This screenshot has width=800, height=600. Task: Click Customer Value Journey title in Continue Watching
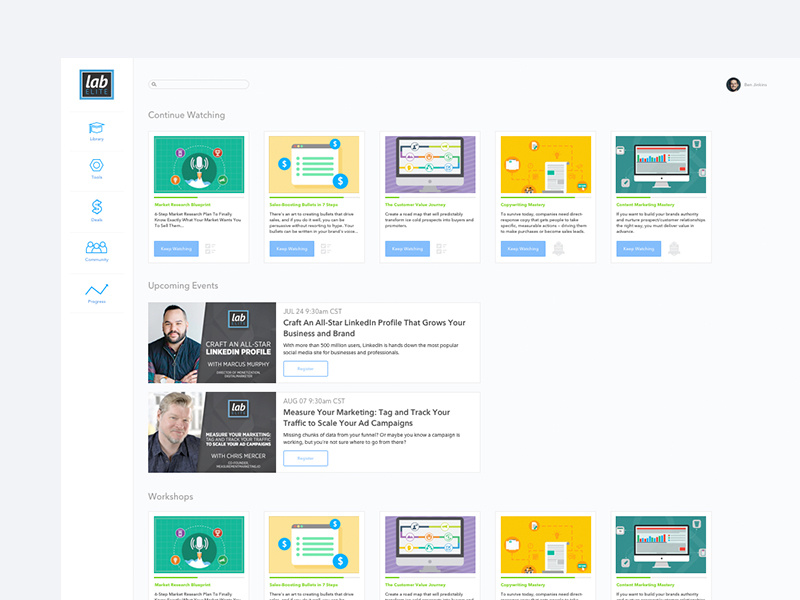click(415, 205)
